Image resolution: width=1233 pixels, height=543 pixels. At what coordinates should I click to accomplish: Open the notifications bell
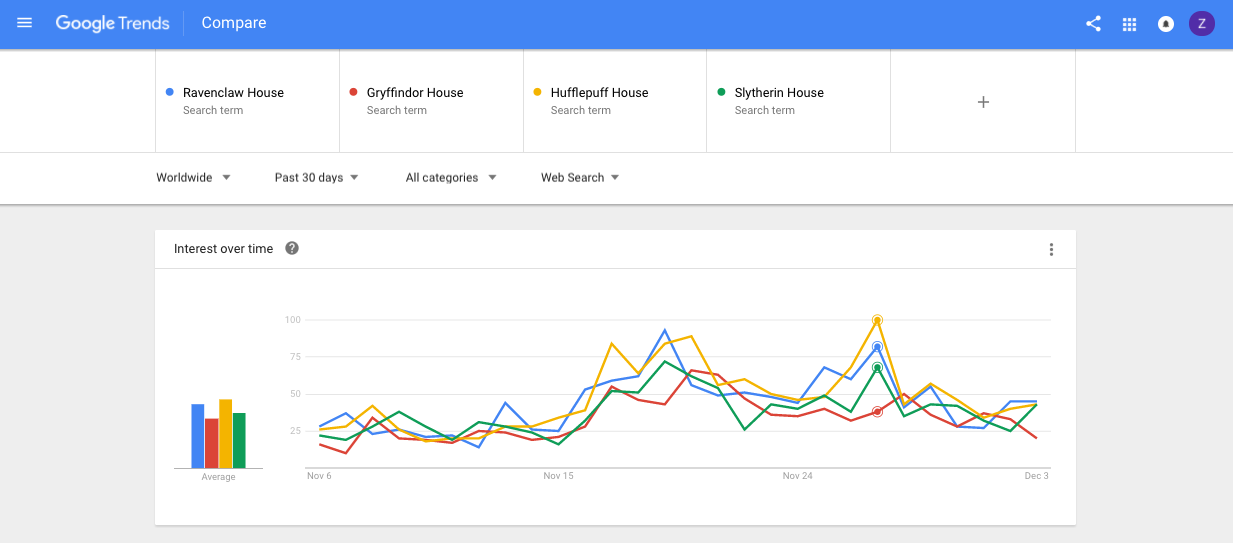pos(1166,24)
